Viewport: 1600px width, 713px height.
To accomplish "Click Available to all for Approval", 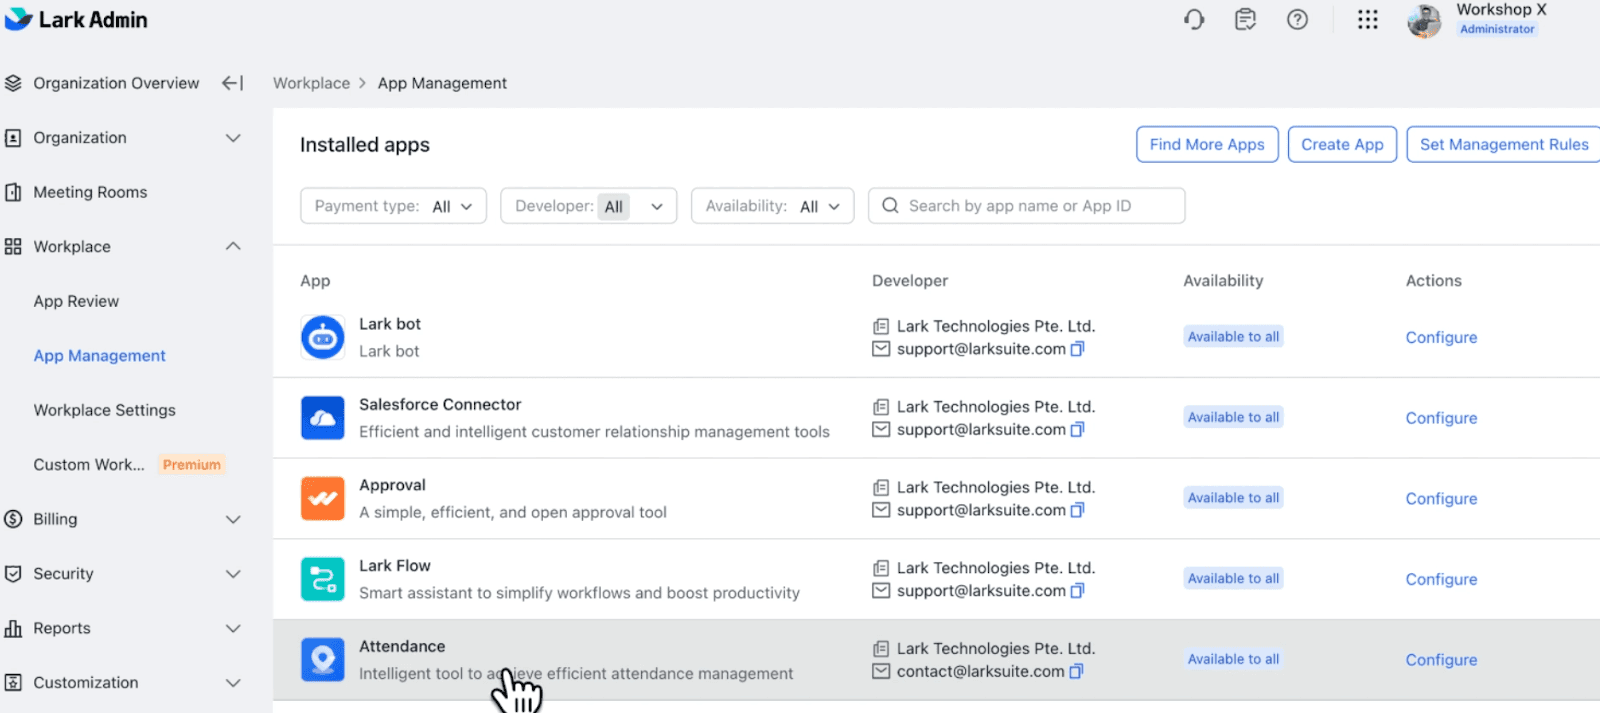I will [1233, 498].
